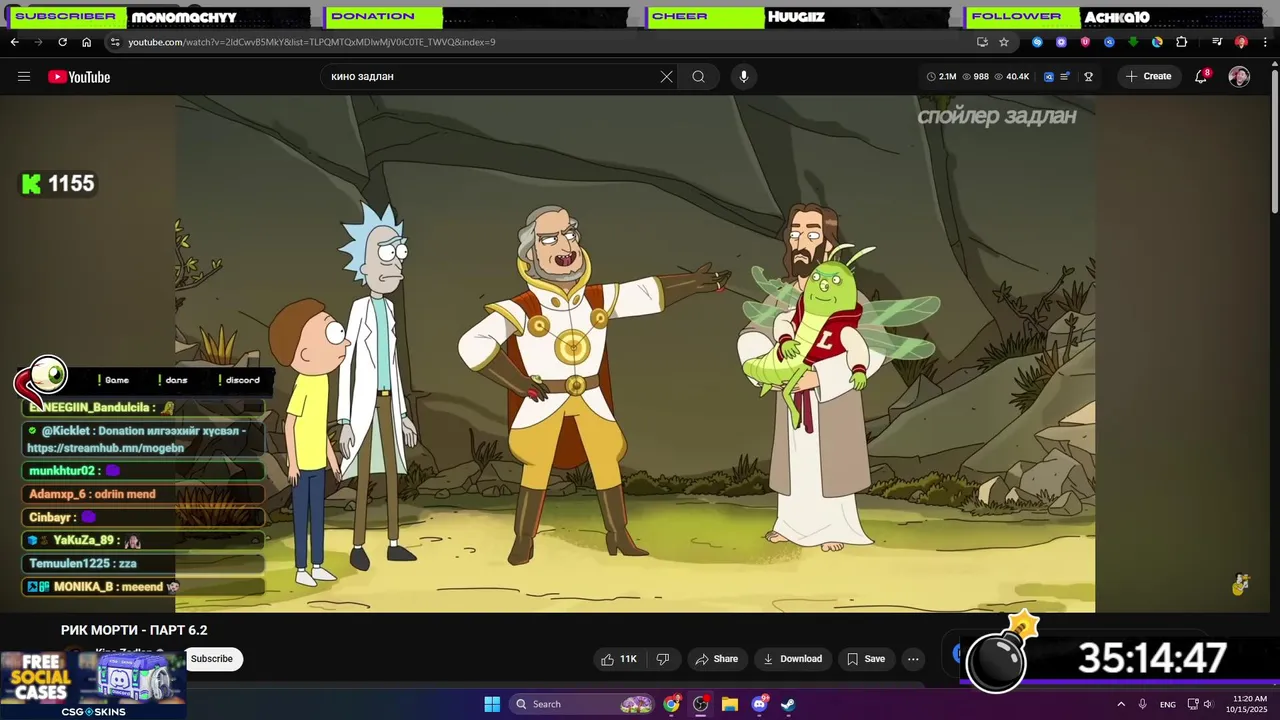The image size is (1280, 720).
Task: Click the tray microphone icon
Action: [x=1142, y=704]
